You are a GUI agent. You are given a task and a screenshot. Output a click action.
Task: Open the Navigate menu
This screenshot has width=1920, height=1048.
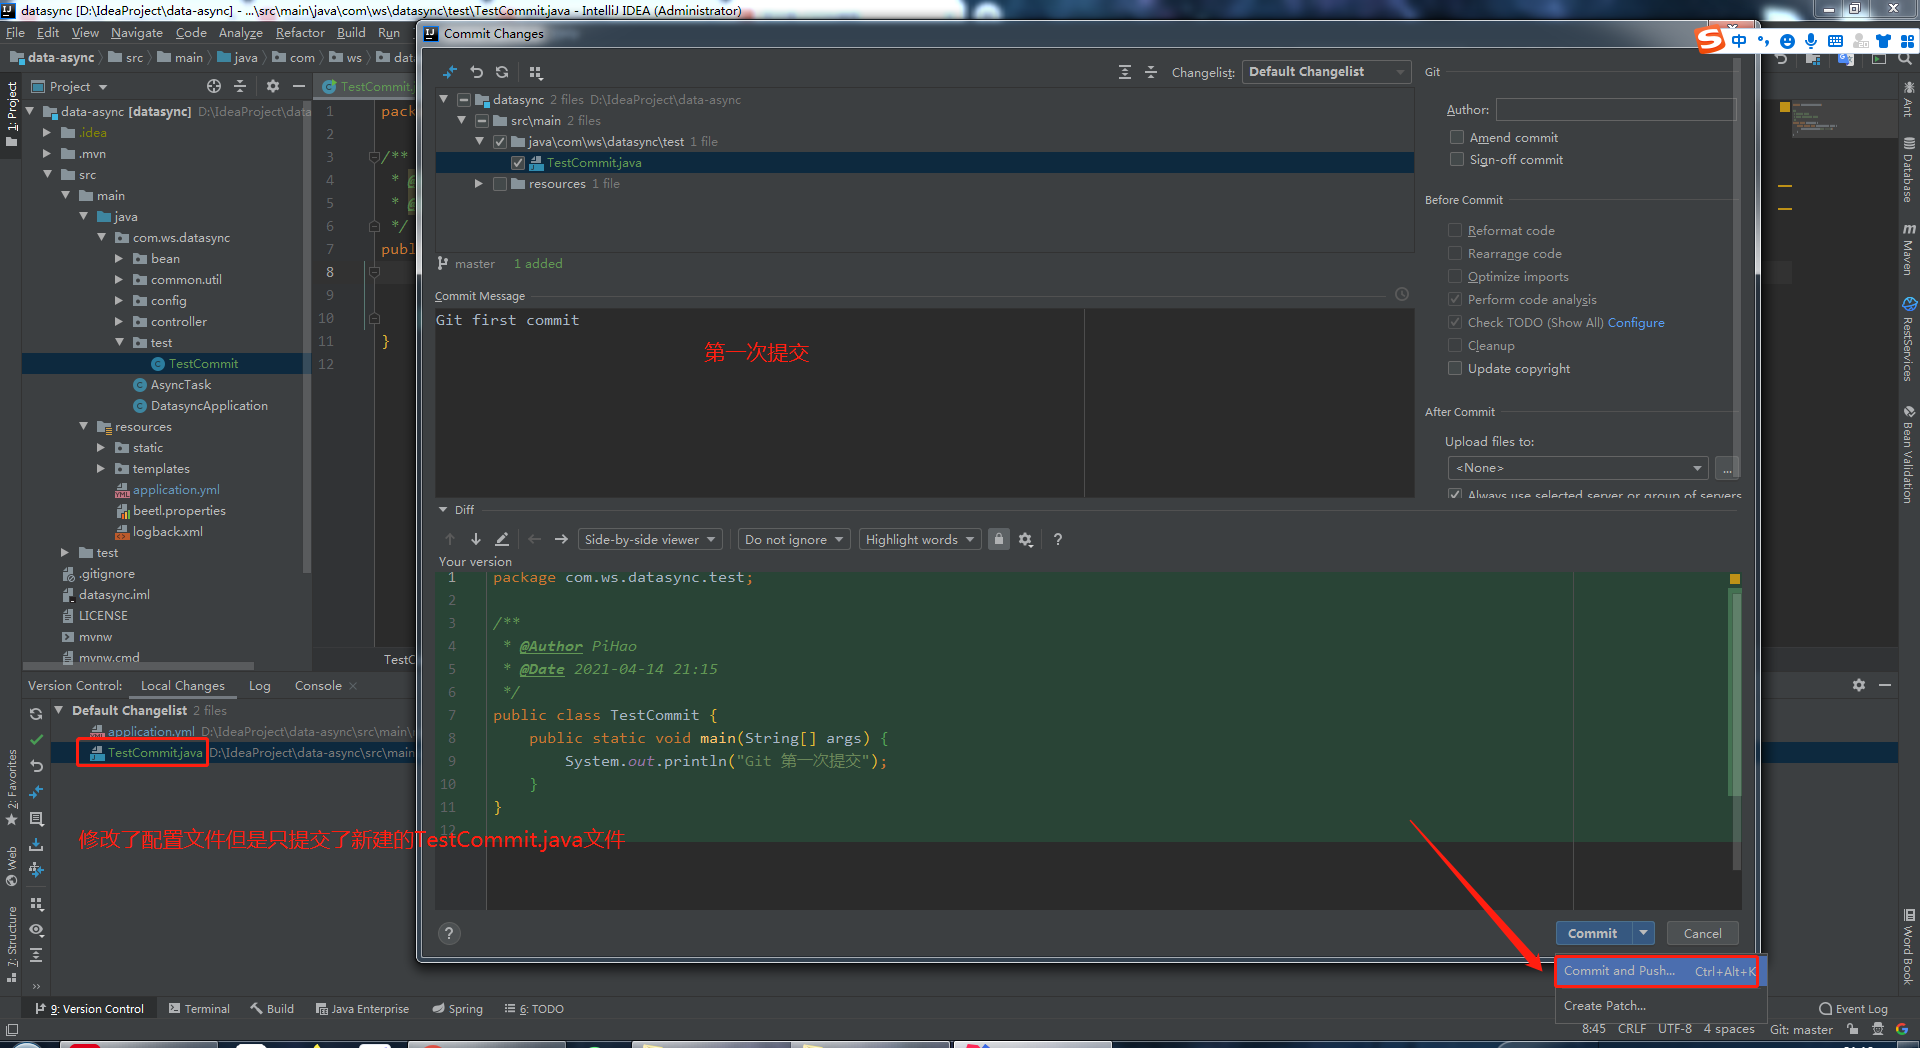click(x=136, y=32)
